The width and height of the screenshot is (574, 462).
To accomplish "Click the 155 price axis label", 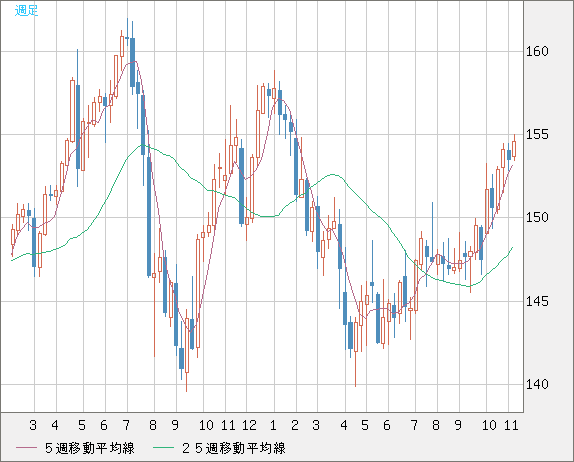I will point(537,134).
